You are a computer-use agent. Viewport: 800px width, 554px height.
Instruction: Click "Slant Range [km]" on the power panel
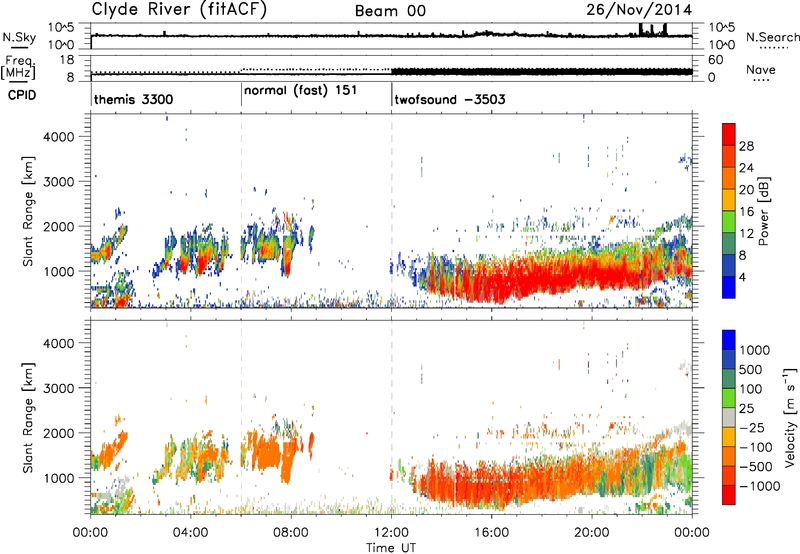[28, 211]
